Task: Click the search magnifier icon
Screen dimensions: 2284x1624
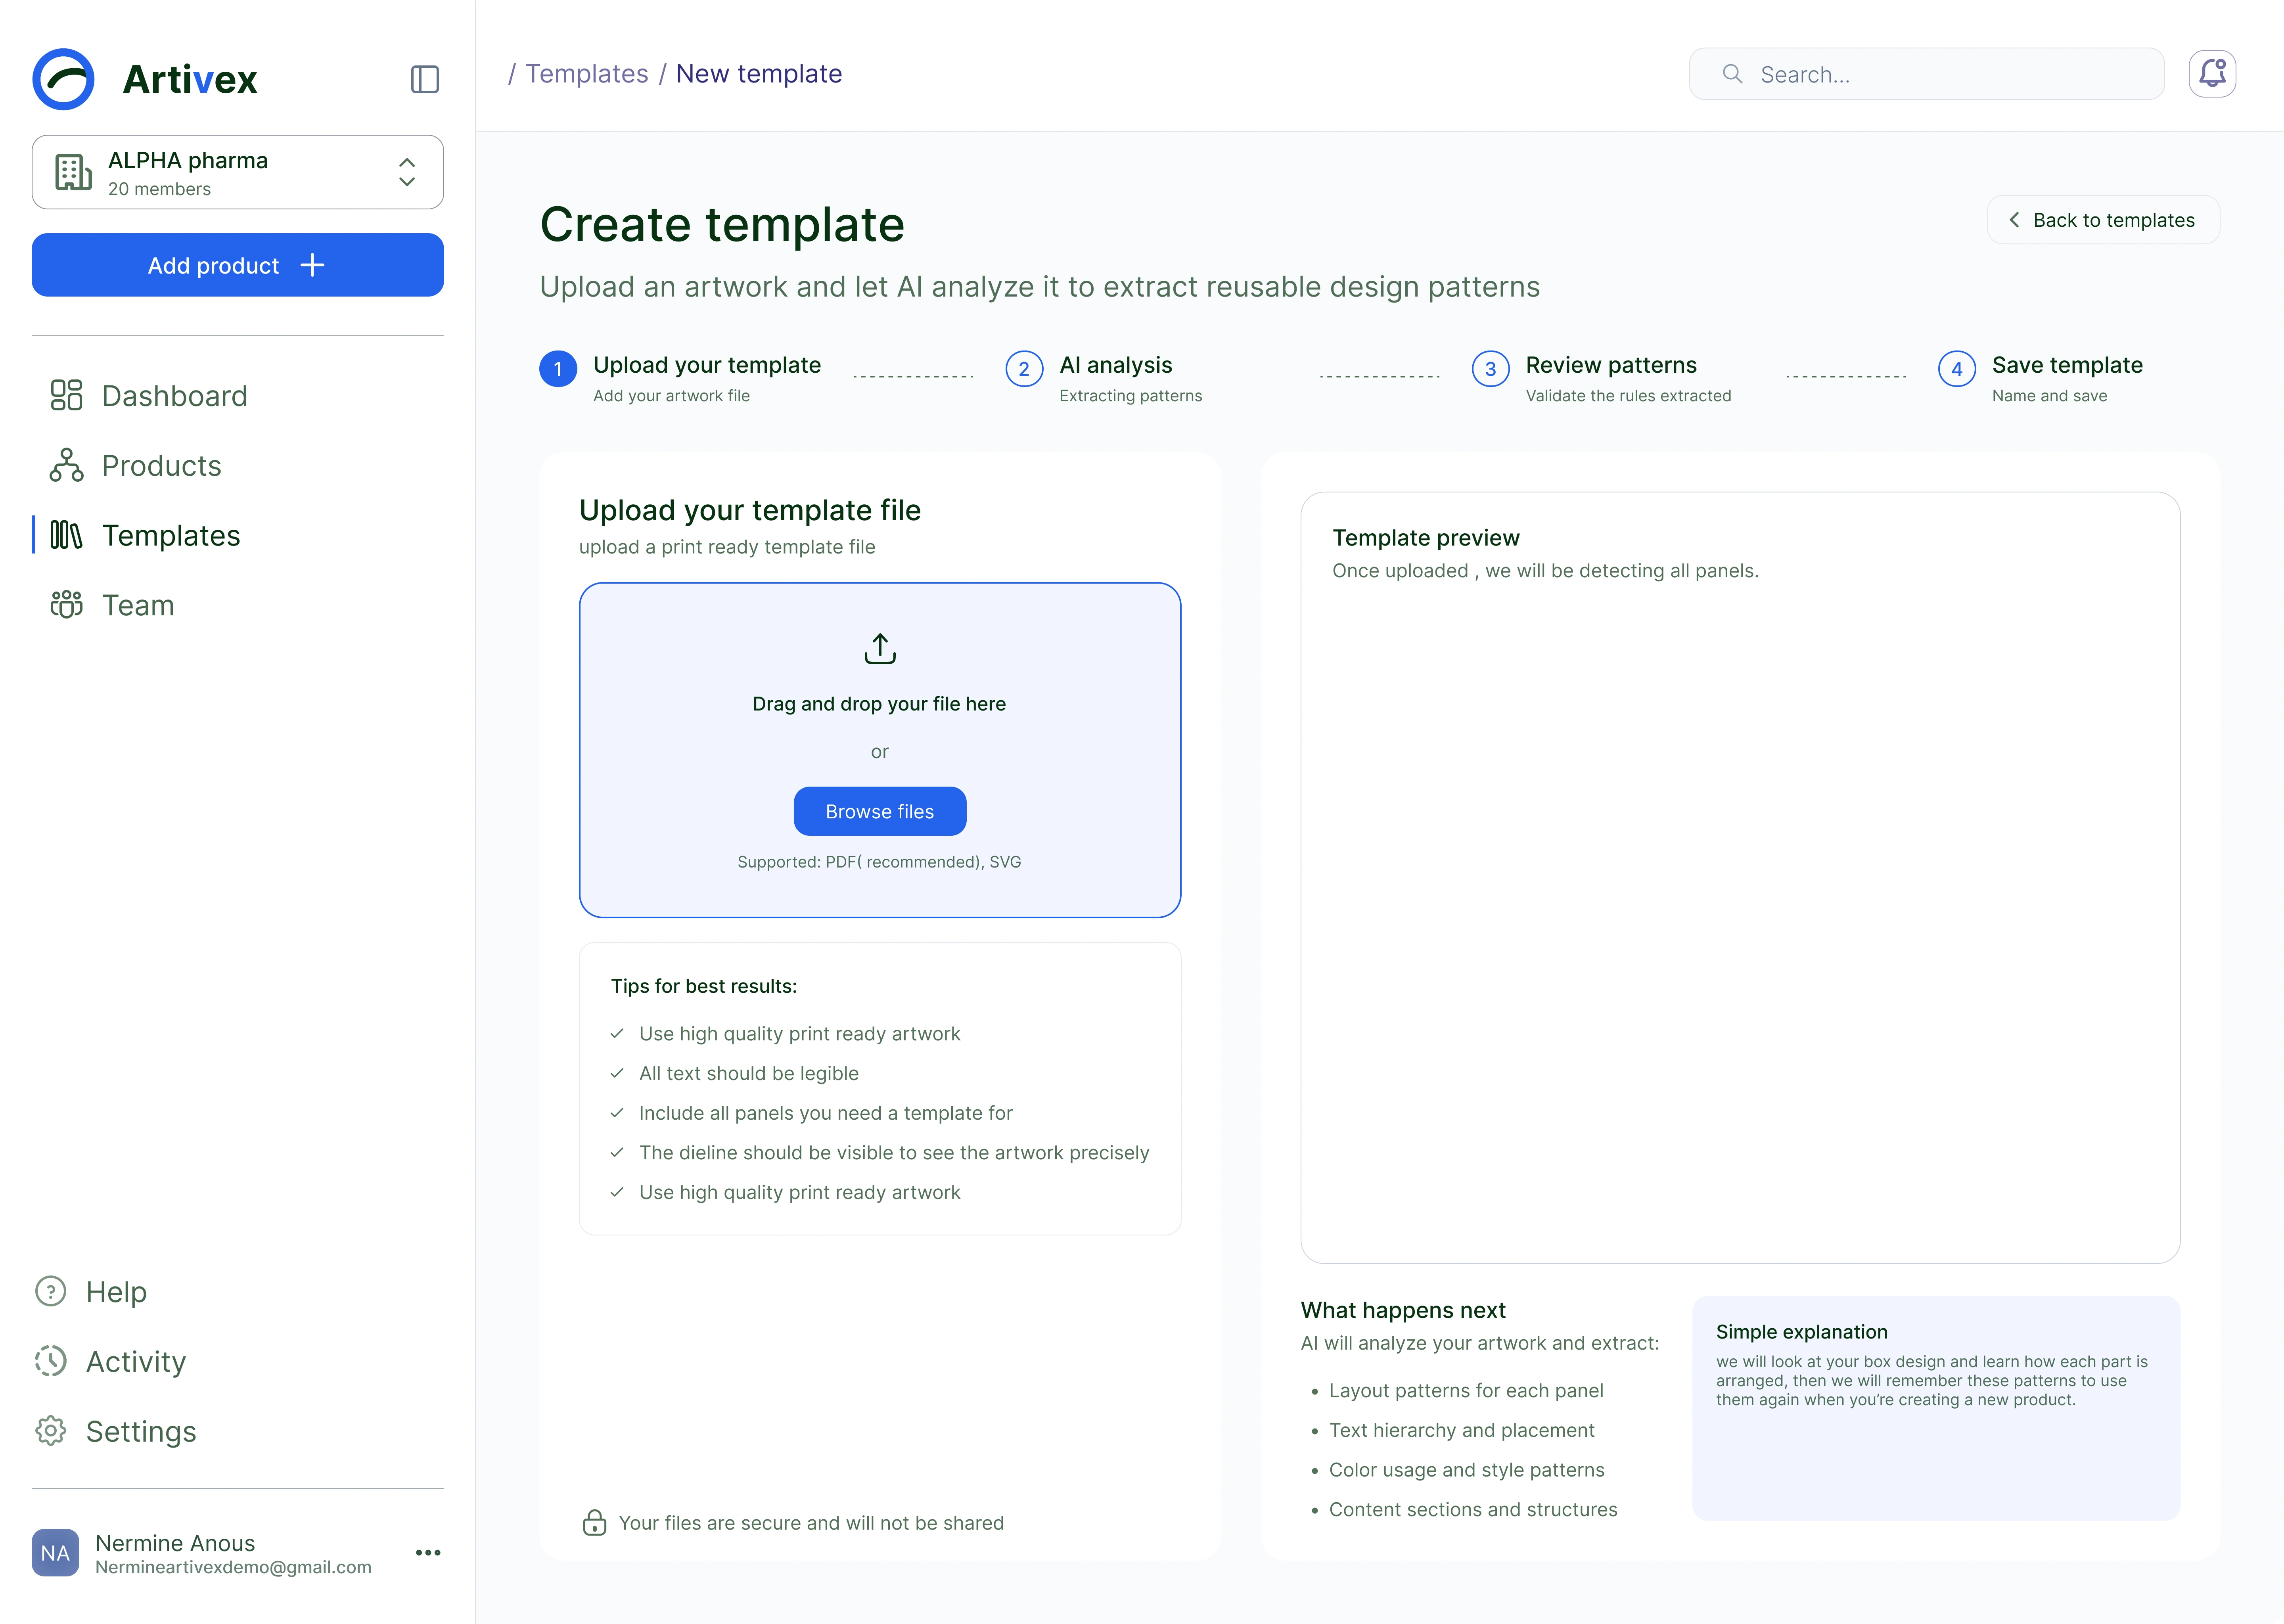Action: [x=1733, y=74]
